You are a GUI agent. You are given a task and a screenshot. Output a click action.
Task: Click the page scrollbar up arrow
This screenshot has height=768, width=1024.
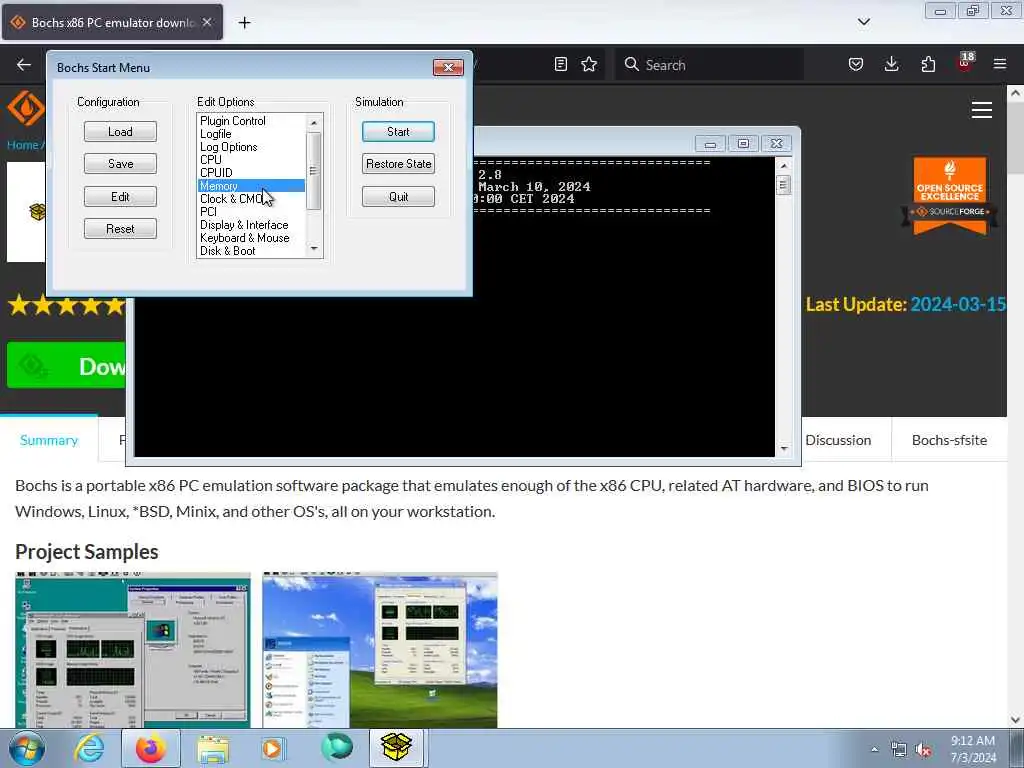1016,93
